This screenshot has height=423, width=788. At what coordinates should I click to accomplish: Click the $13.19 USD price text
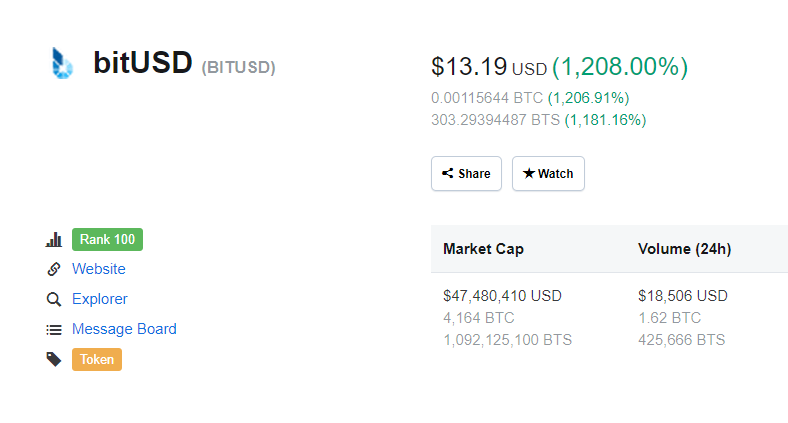(x=489, y=67)
